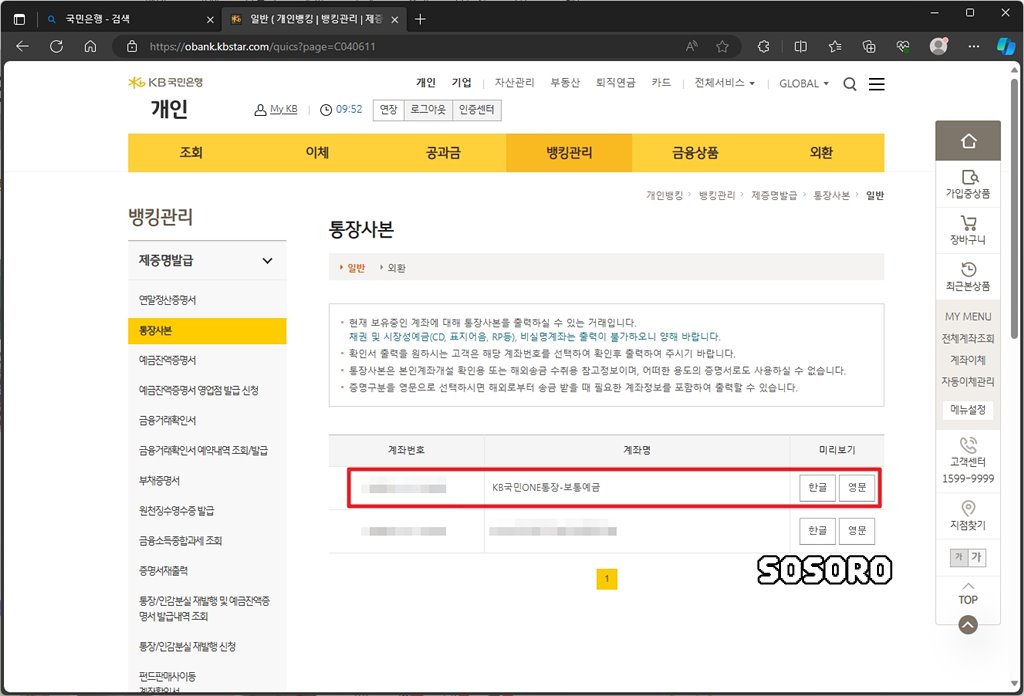Click the 고객센터 phone icon

point(968,446)
